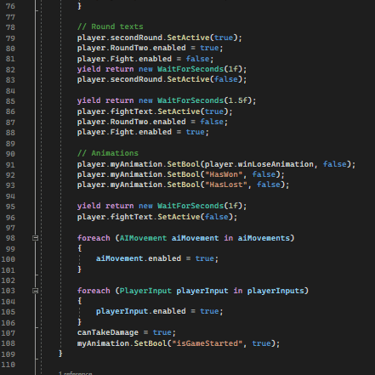Image resolution: width=375 pixels, height=375 pixels.
Task: Click WaitForSeconds(1.5f) on line 85
Action: 206,101
